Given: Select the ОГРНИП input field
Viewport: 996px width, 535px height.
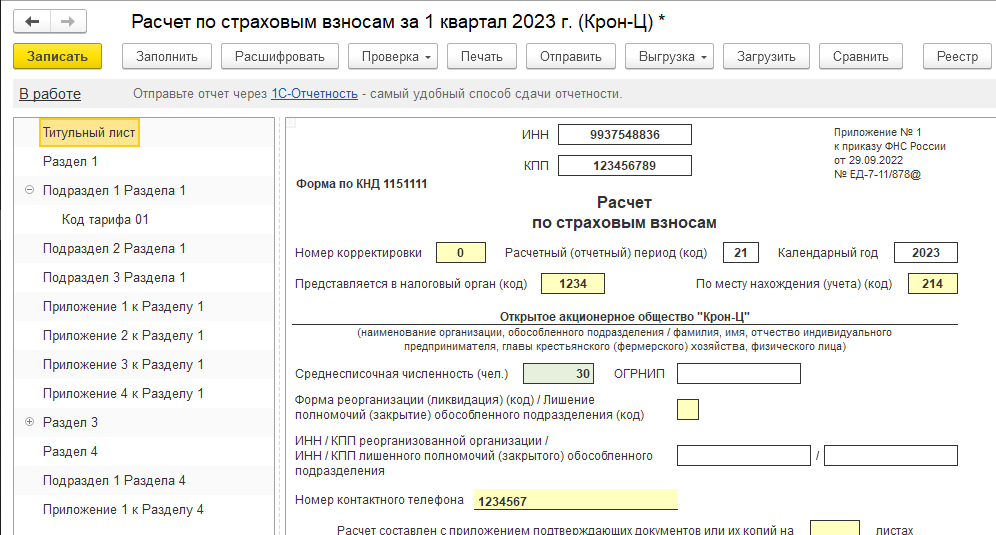Looking at the screenshot, I should [x=738, y=374].
